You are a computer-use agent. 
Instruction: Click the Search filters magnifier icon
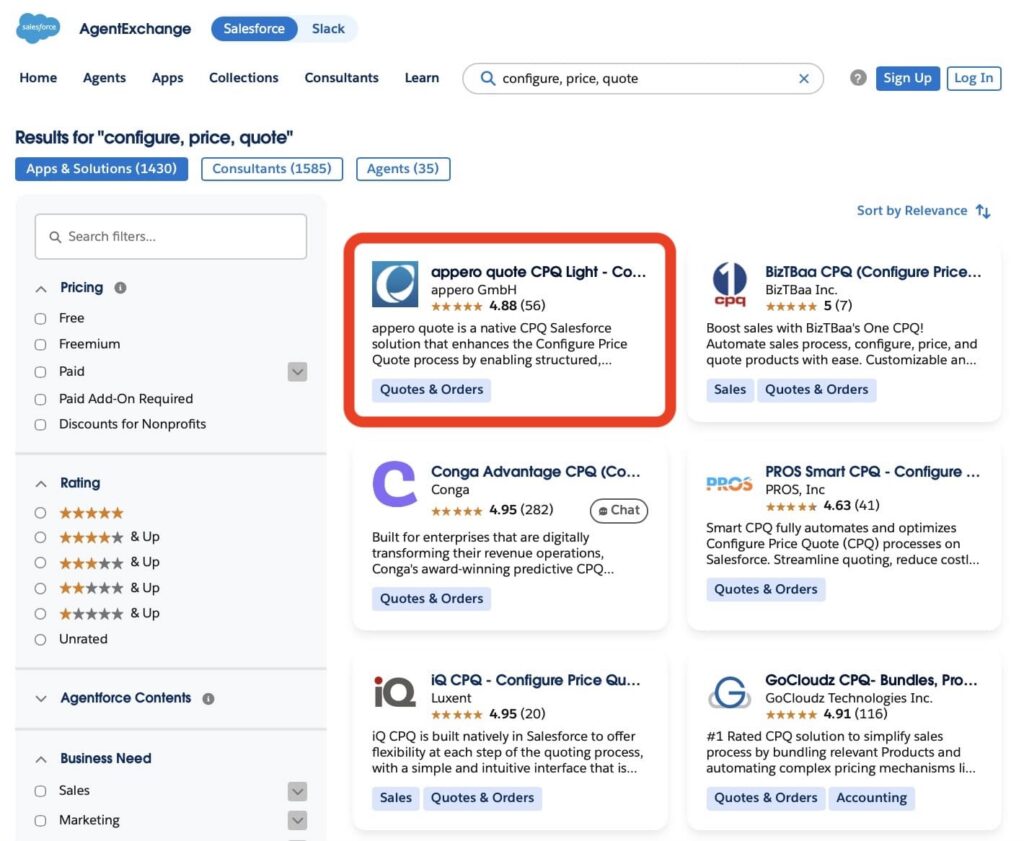click(56, 237)
